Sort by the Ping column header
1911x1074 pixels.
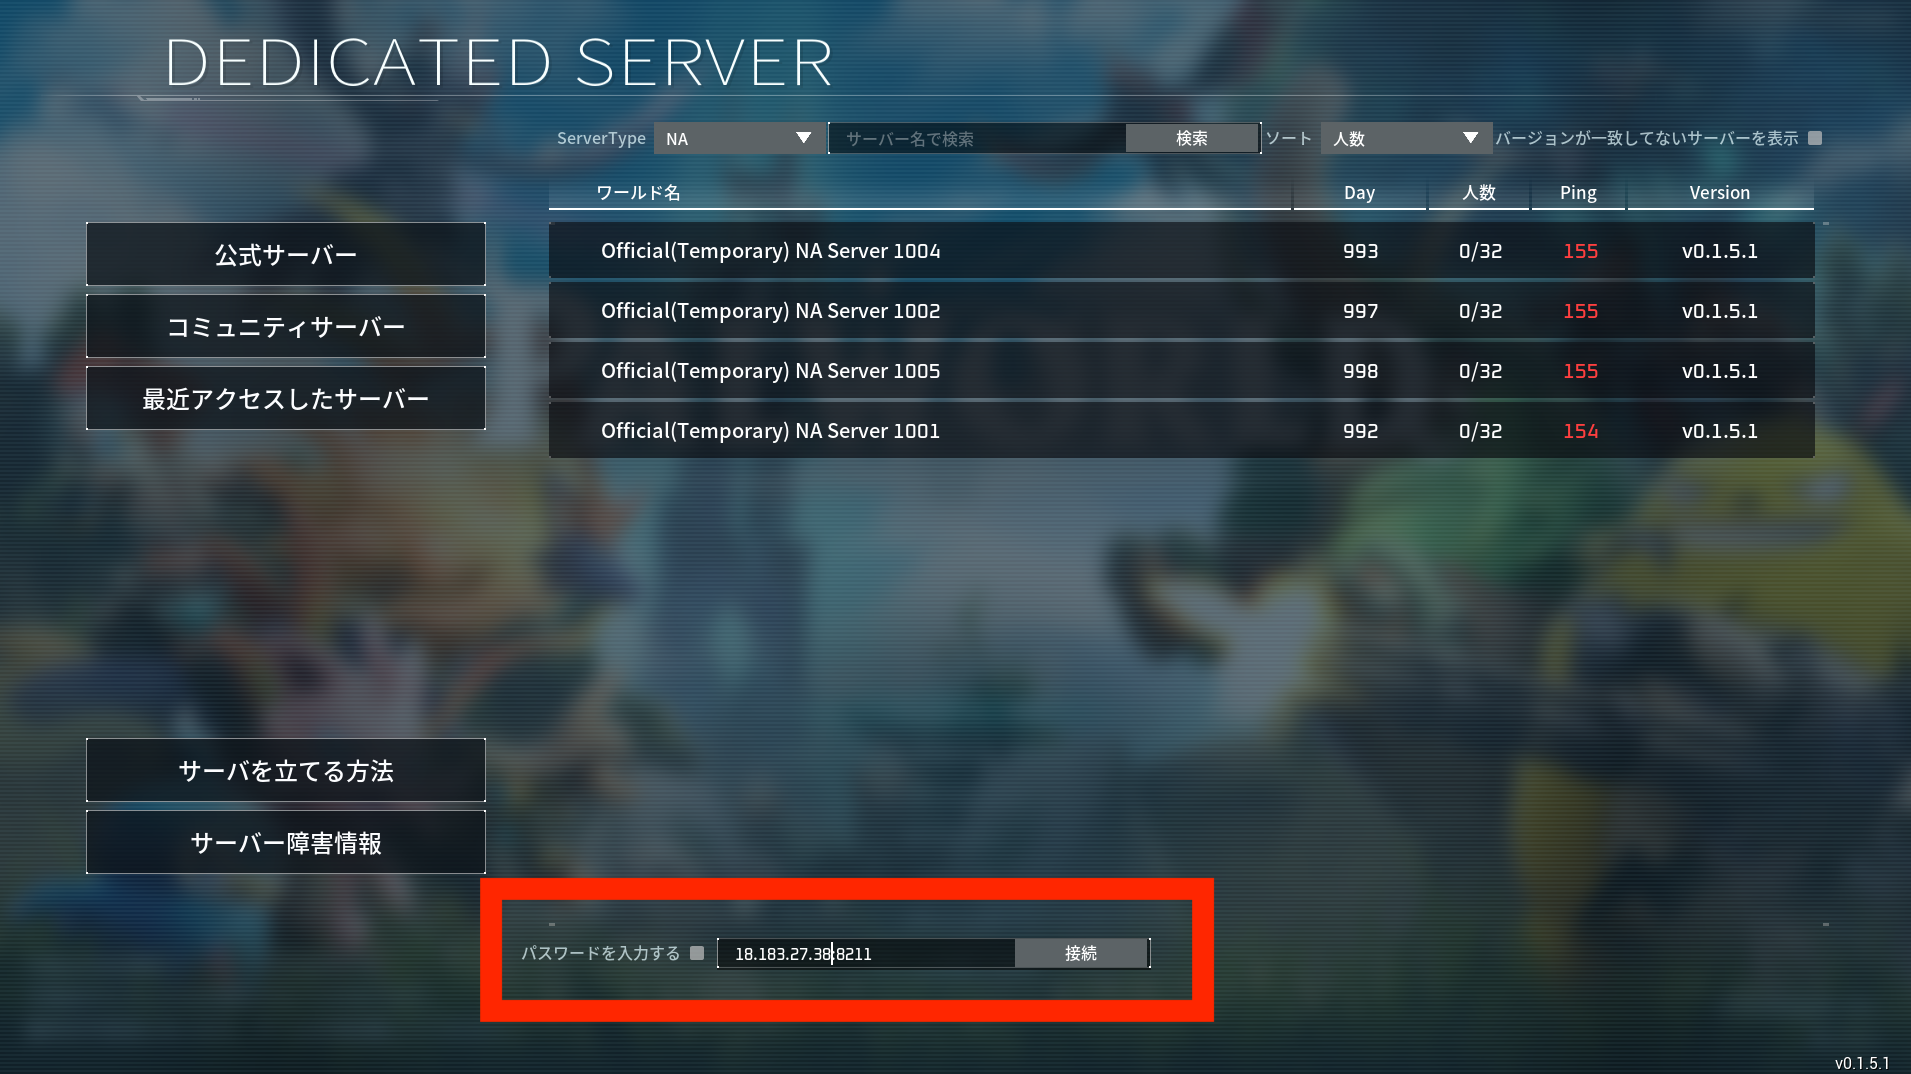coord(1578,193)
